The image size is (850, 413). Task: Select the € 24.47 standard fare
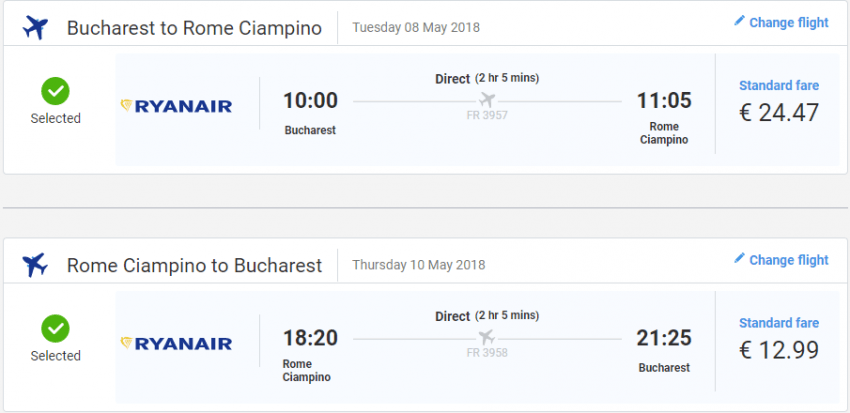(778, 111)
